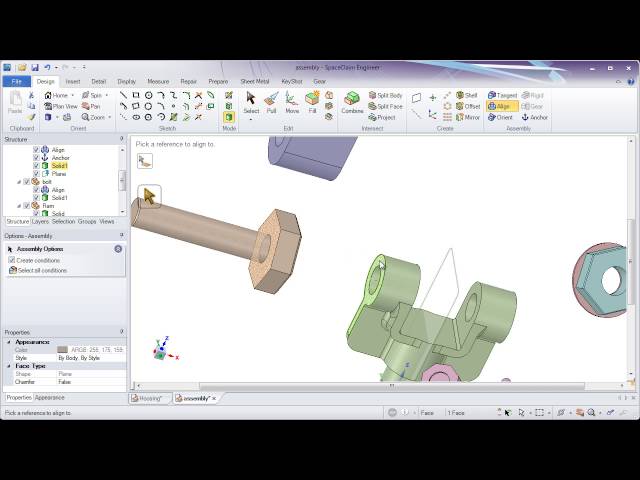Viewport: 640px width, 480px height.
Task: Collapse the Assembly Options section
Action: click(118, 249)
